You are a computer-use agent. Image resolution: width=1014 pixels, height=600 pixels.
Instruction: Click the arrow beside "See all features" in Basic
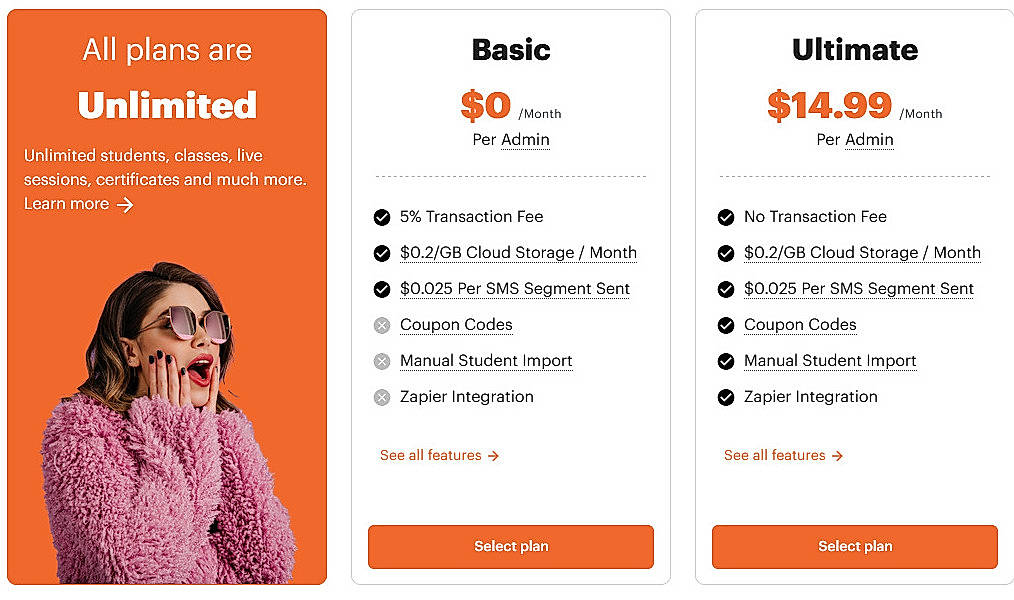pyautogui.click(x=494, y=455)
